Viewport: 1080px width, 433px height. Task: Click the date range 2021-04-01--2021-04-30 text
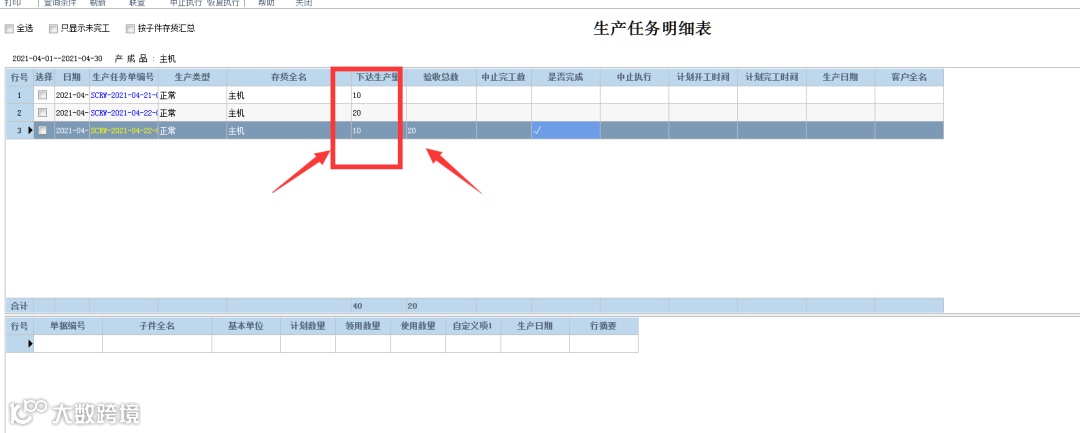click(57, 59)
